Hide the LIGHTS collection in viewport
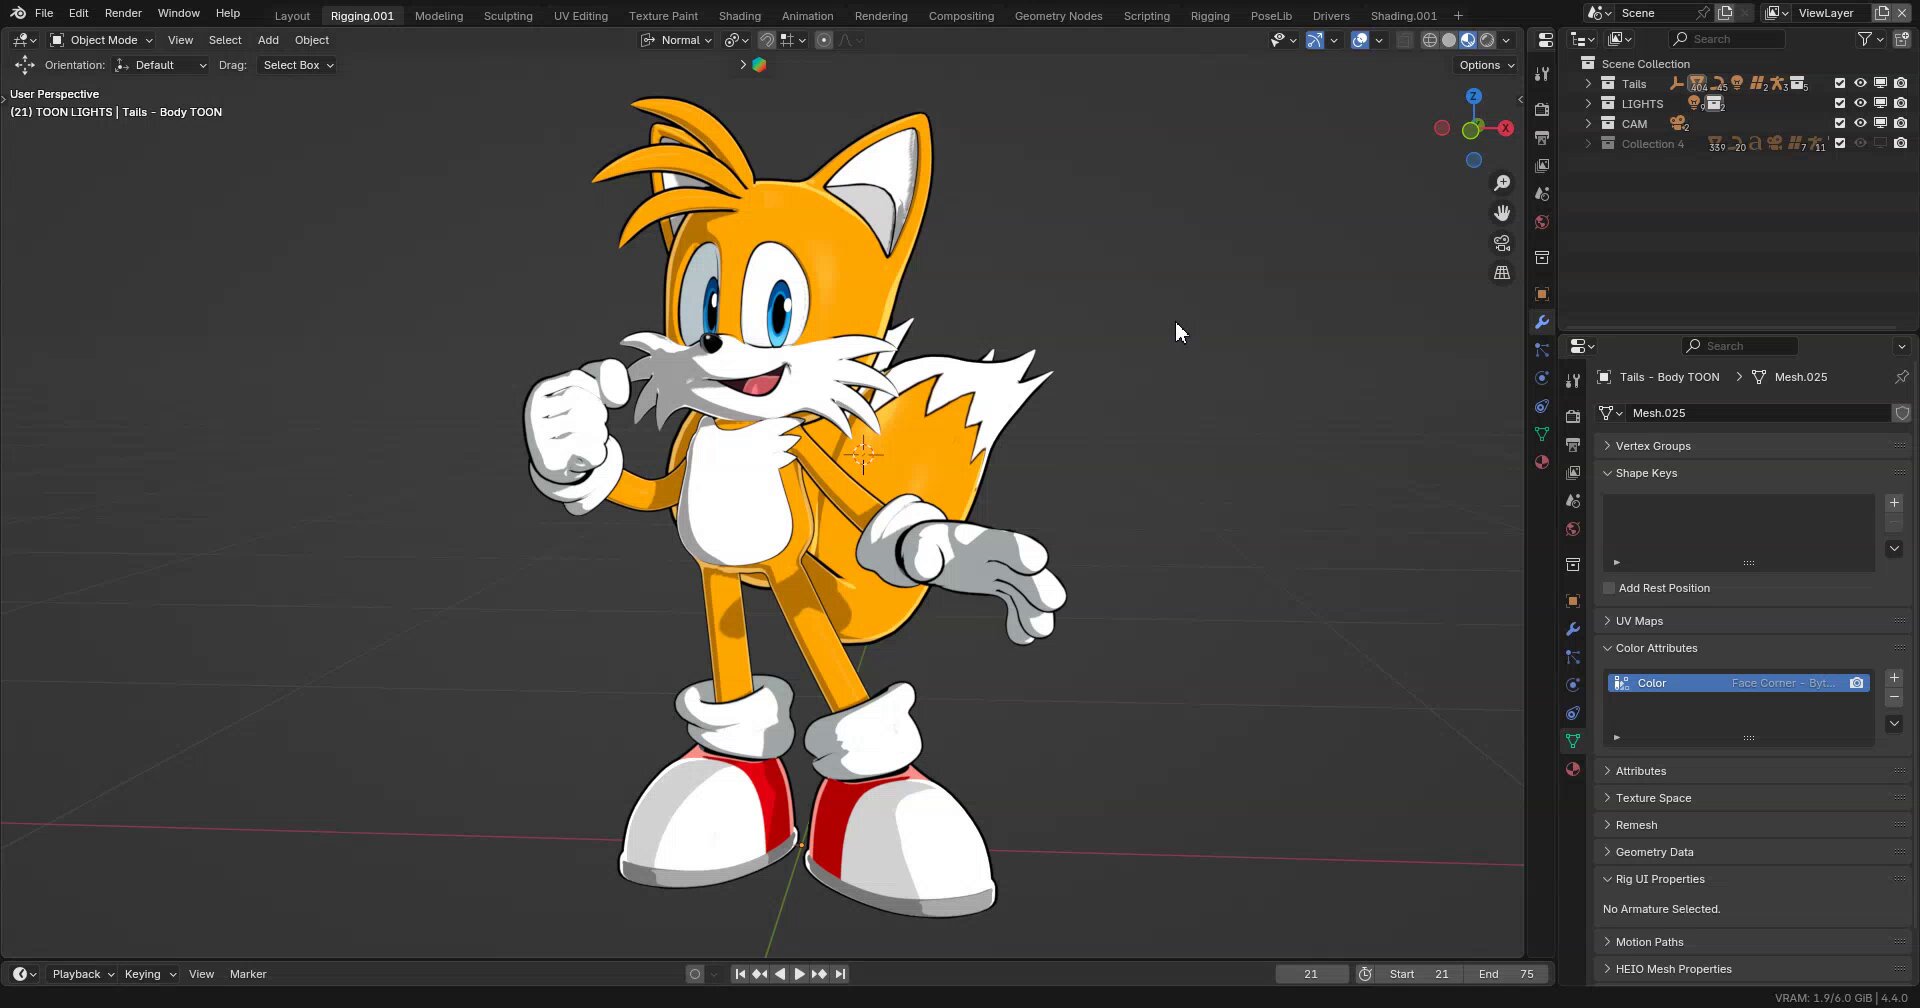This screenshot has height=1008, width=1920. coord(1860,103)
